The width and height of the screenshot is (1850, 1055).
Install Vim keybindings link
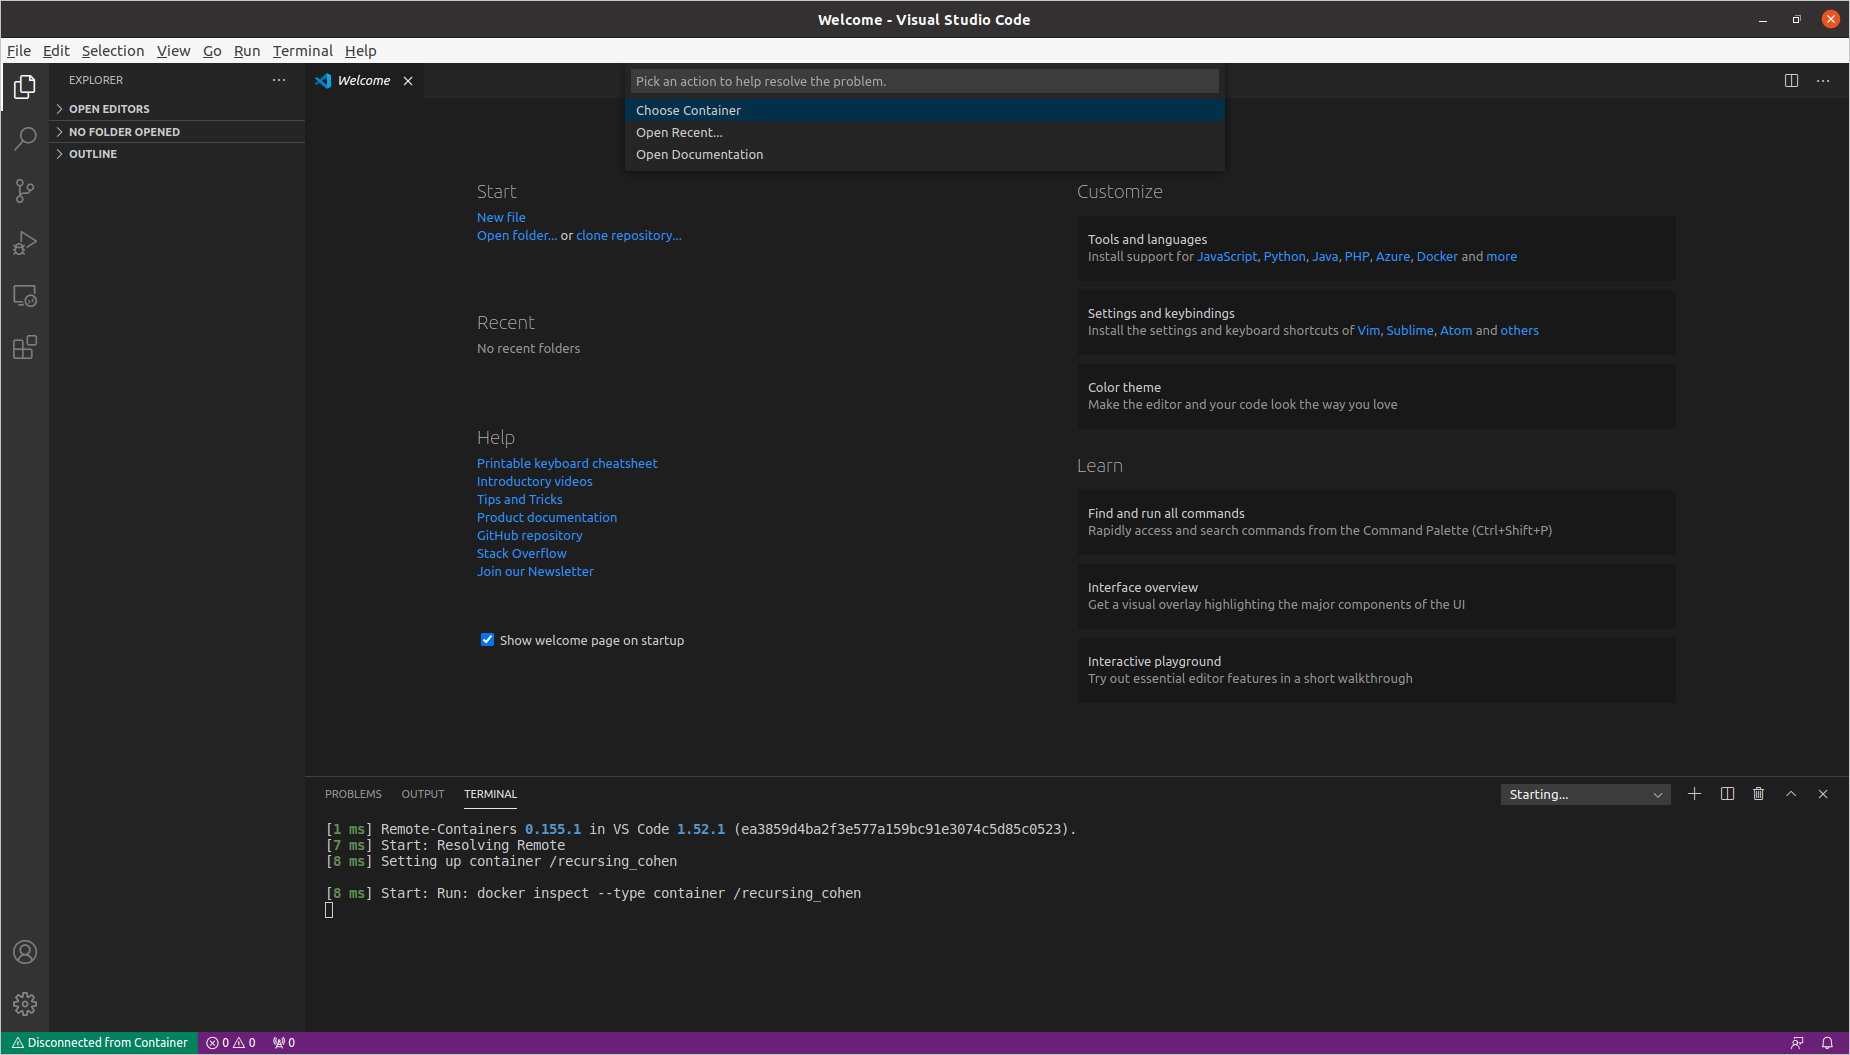pos(1368,331)
